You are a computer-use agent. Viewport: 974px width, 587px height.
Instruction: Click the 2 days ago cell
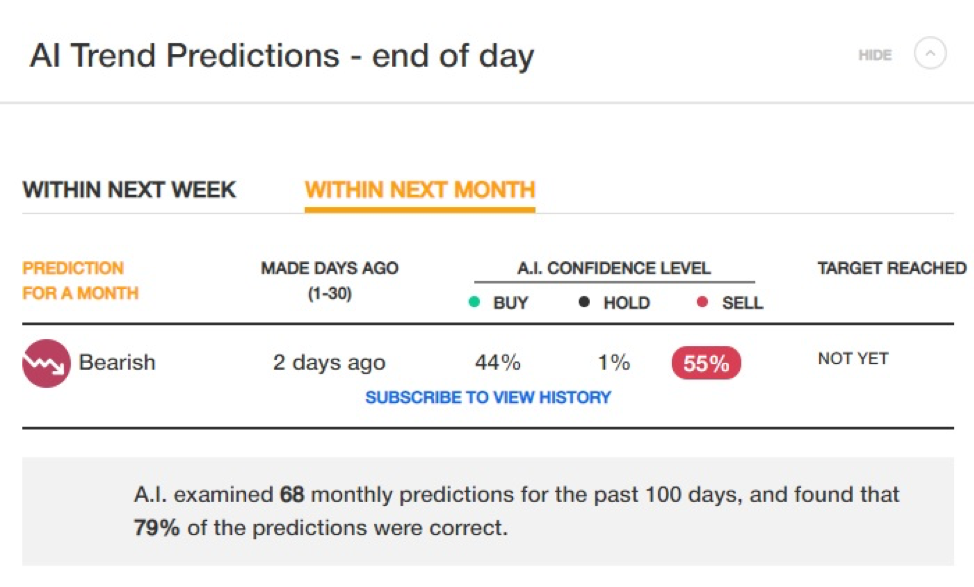[329, 363]
